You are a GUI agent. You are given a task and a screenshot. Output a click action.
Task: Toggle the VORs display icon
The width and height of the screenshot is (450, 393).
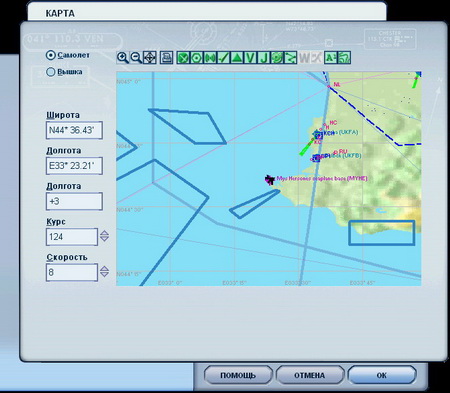coord(196,58)
